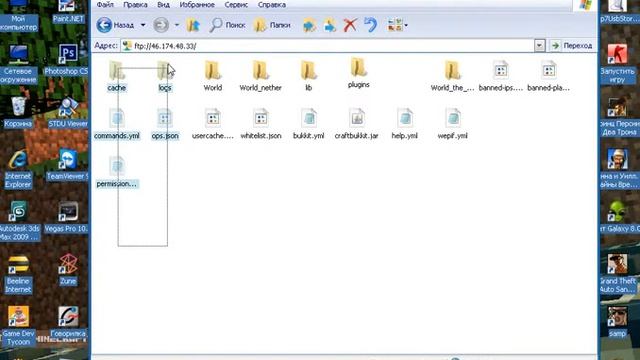The image size is (640, 360).
Task: Toggle the Folders (Папки) pane button
Action: click(272, 25)
